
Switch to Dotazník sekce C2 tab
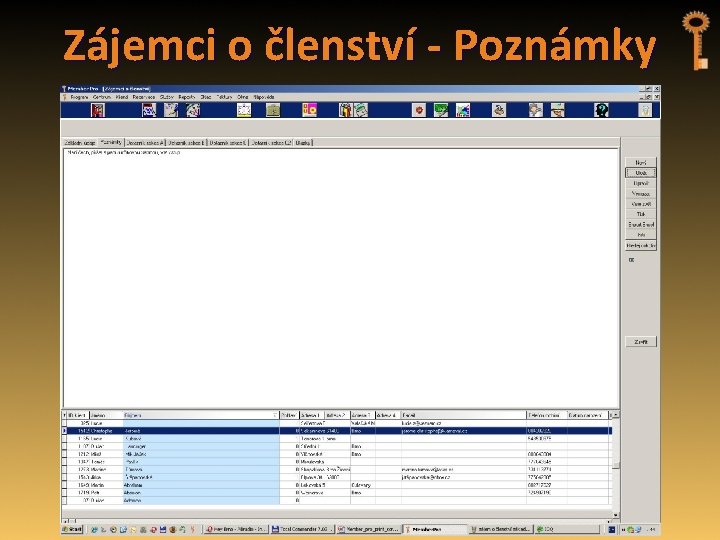tap(271, 143)
